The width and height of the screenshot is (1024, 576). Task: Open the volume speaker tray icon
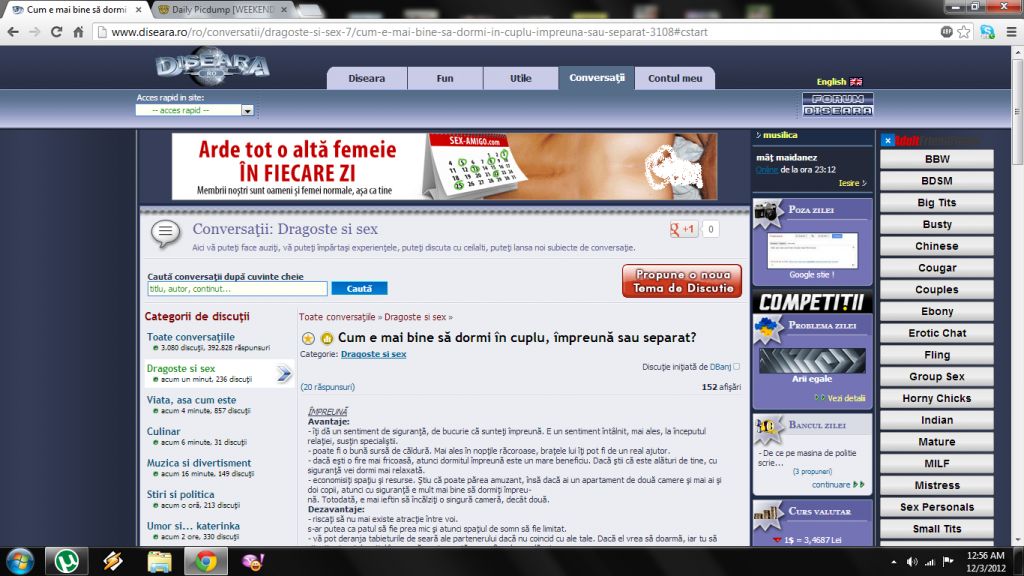(x=912, y=562)
